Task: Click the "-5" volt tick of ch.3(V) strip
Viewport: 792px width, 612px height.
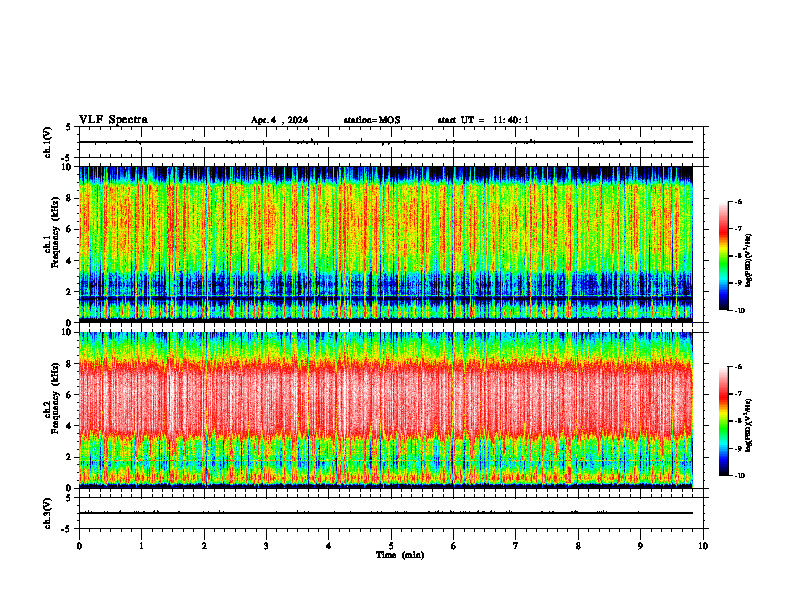Action: pos(67,529)
